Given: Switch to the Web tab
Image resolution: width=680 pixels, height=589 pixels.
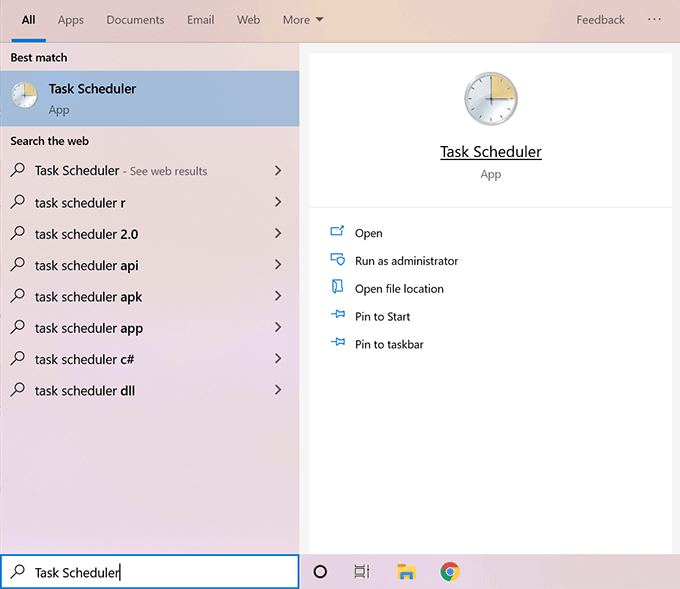Looking at the screenshot, I should tap(248, 20).
